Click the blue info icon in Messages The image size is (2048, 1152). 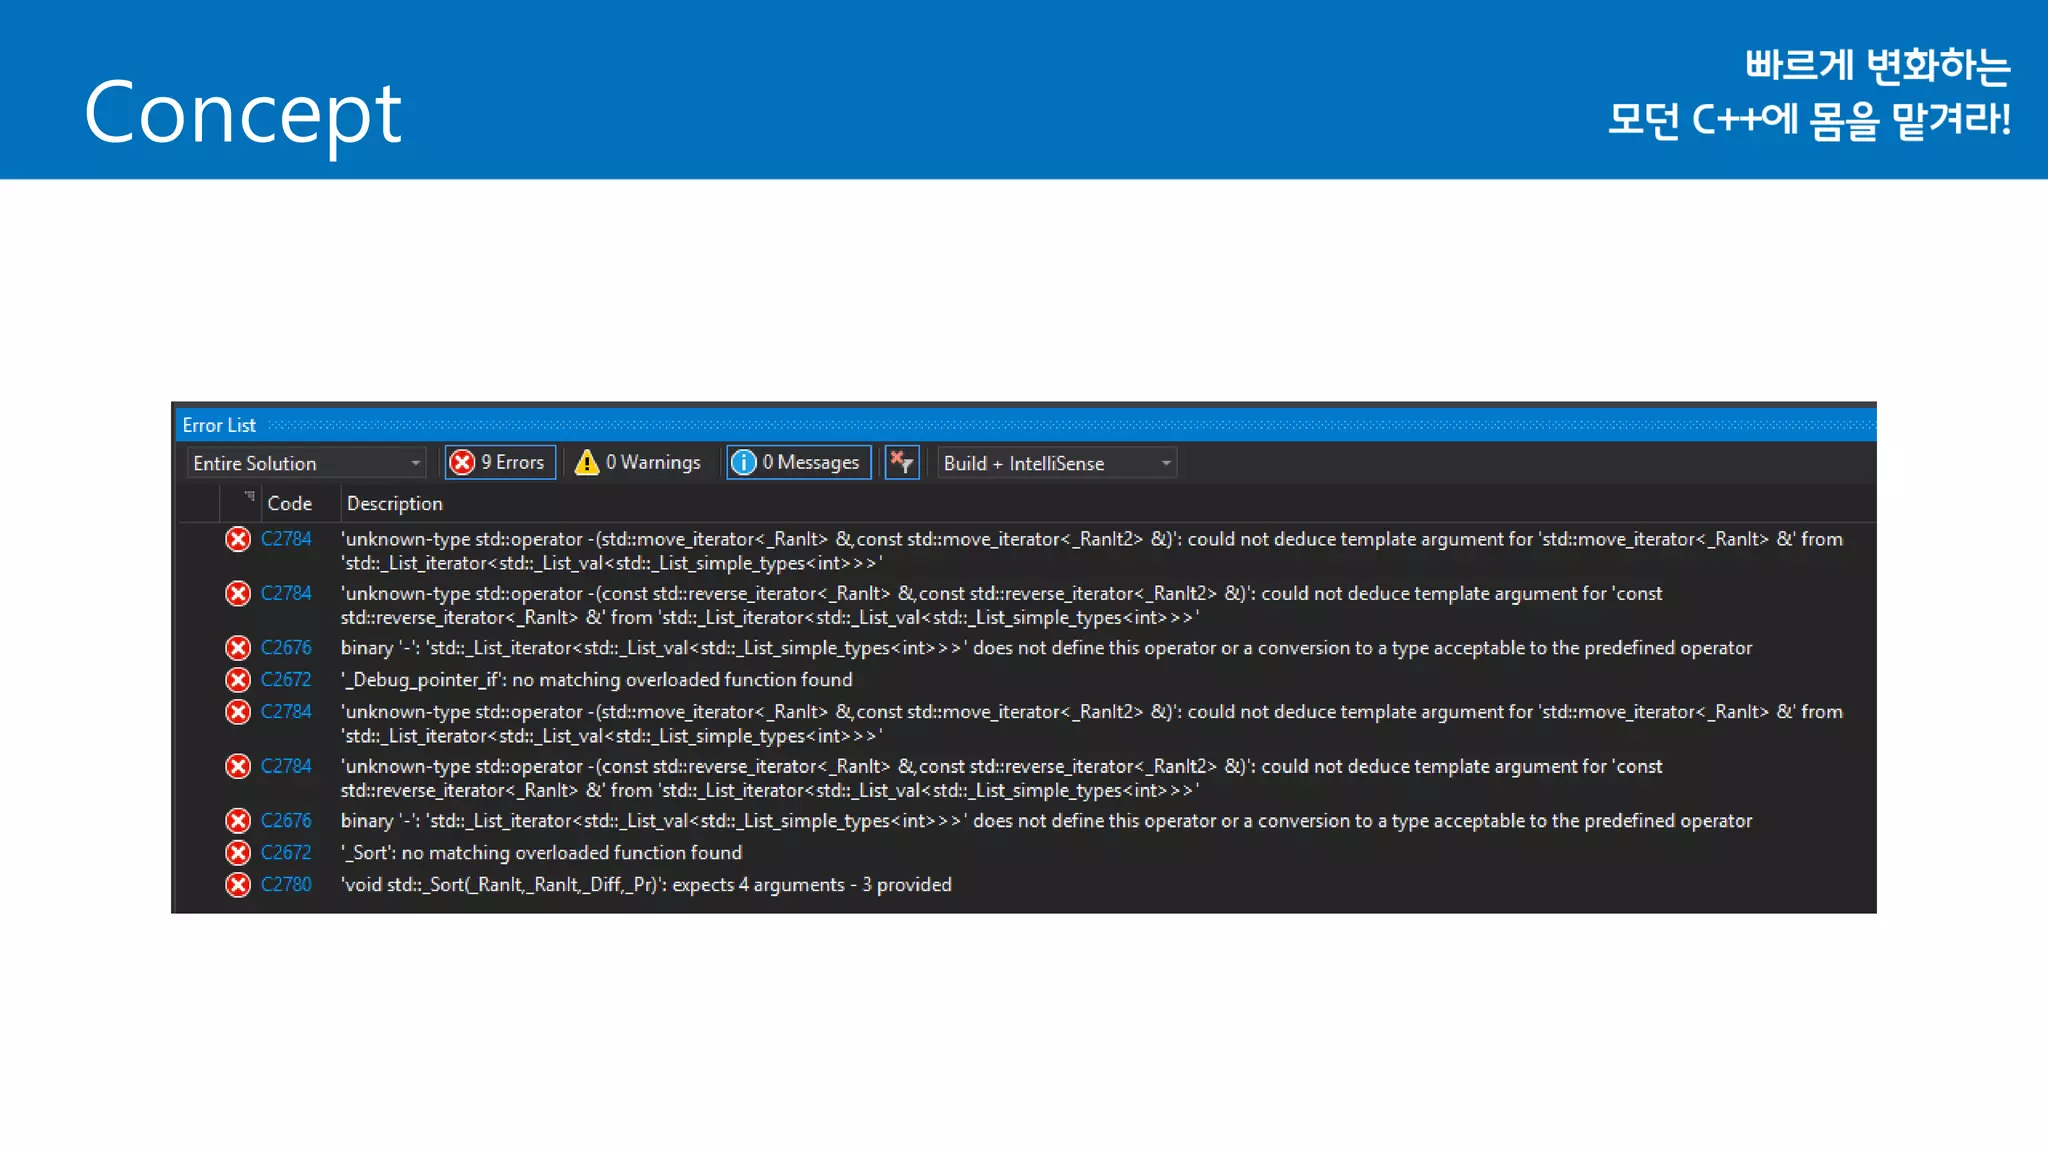pyautogui.click(x=744, y=462)
